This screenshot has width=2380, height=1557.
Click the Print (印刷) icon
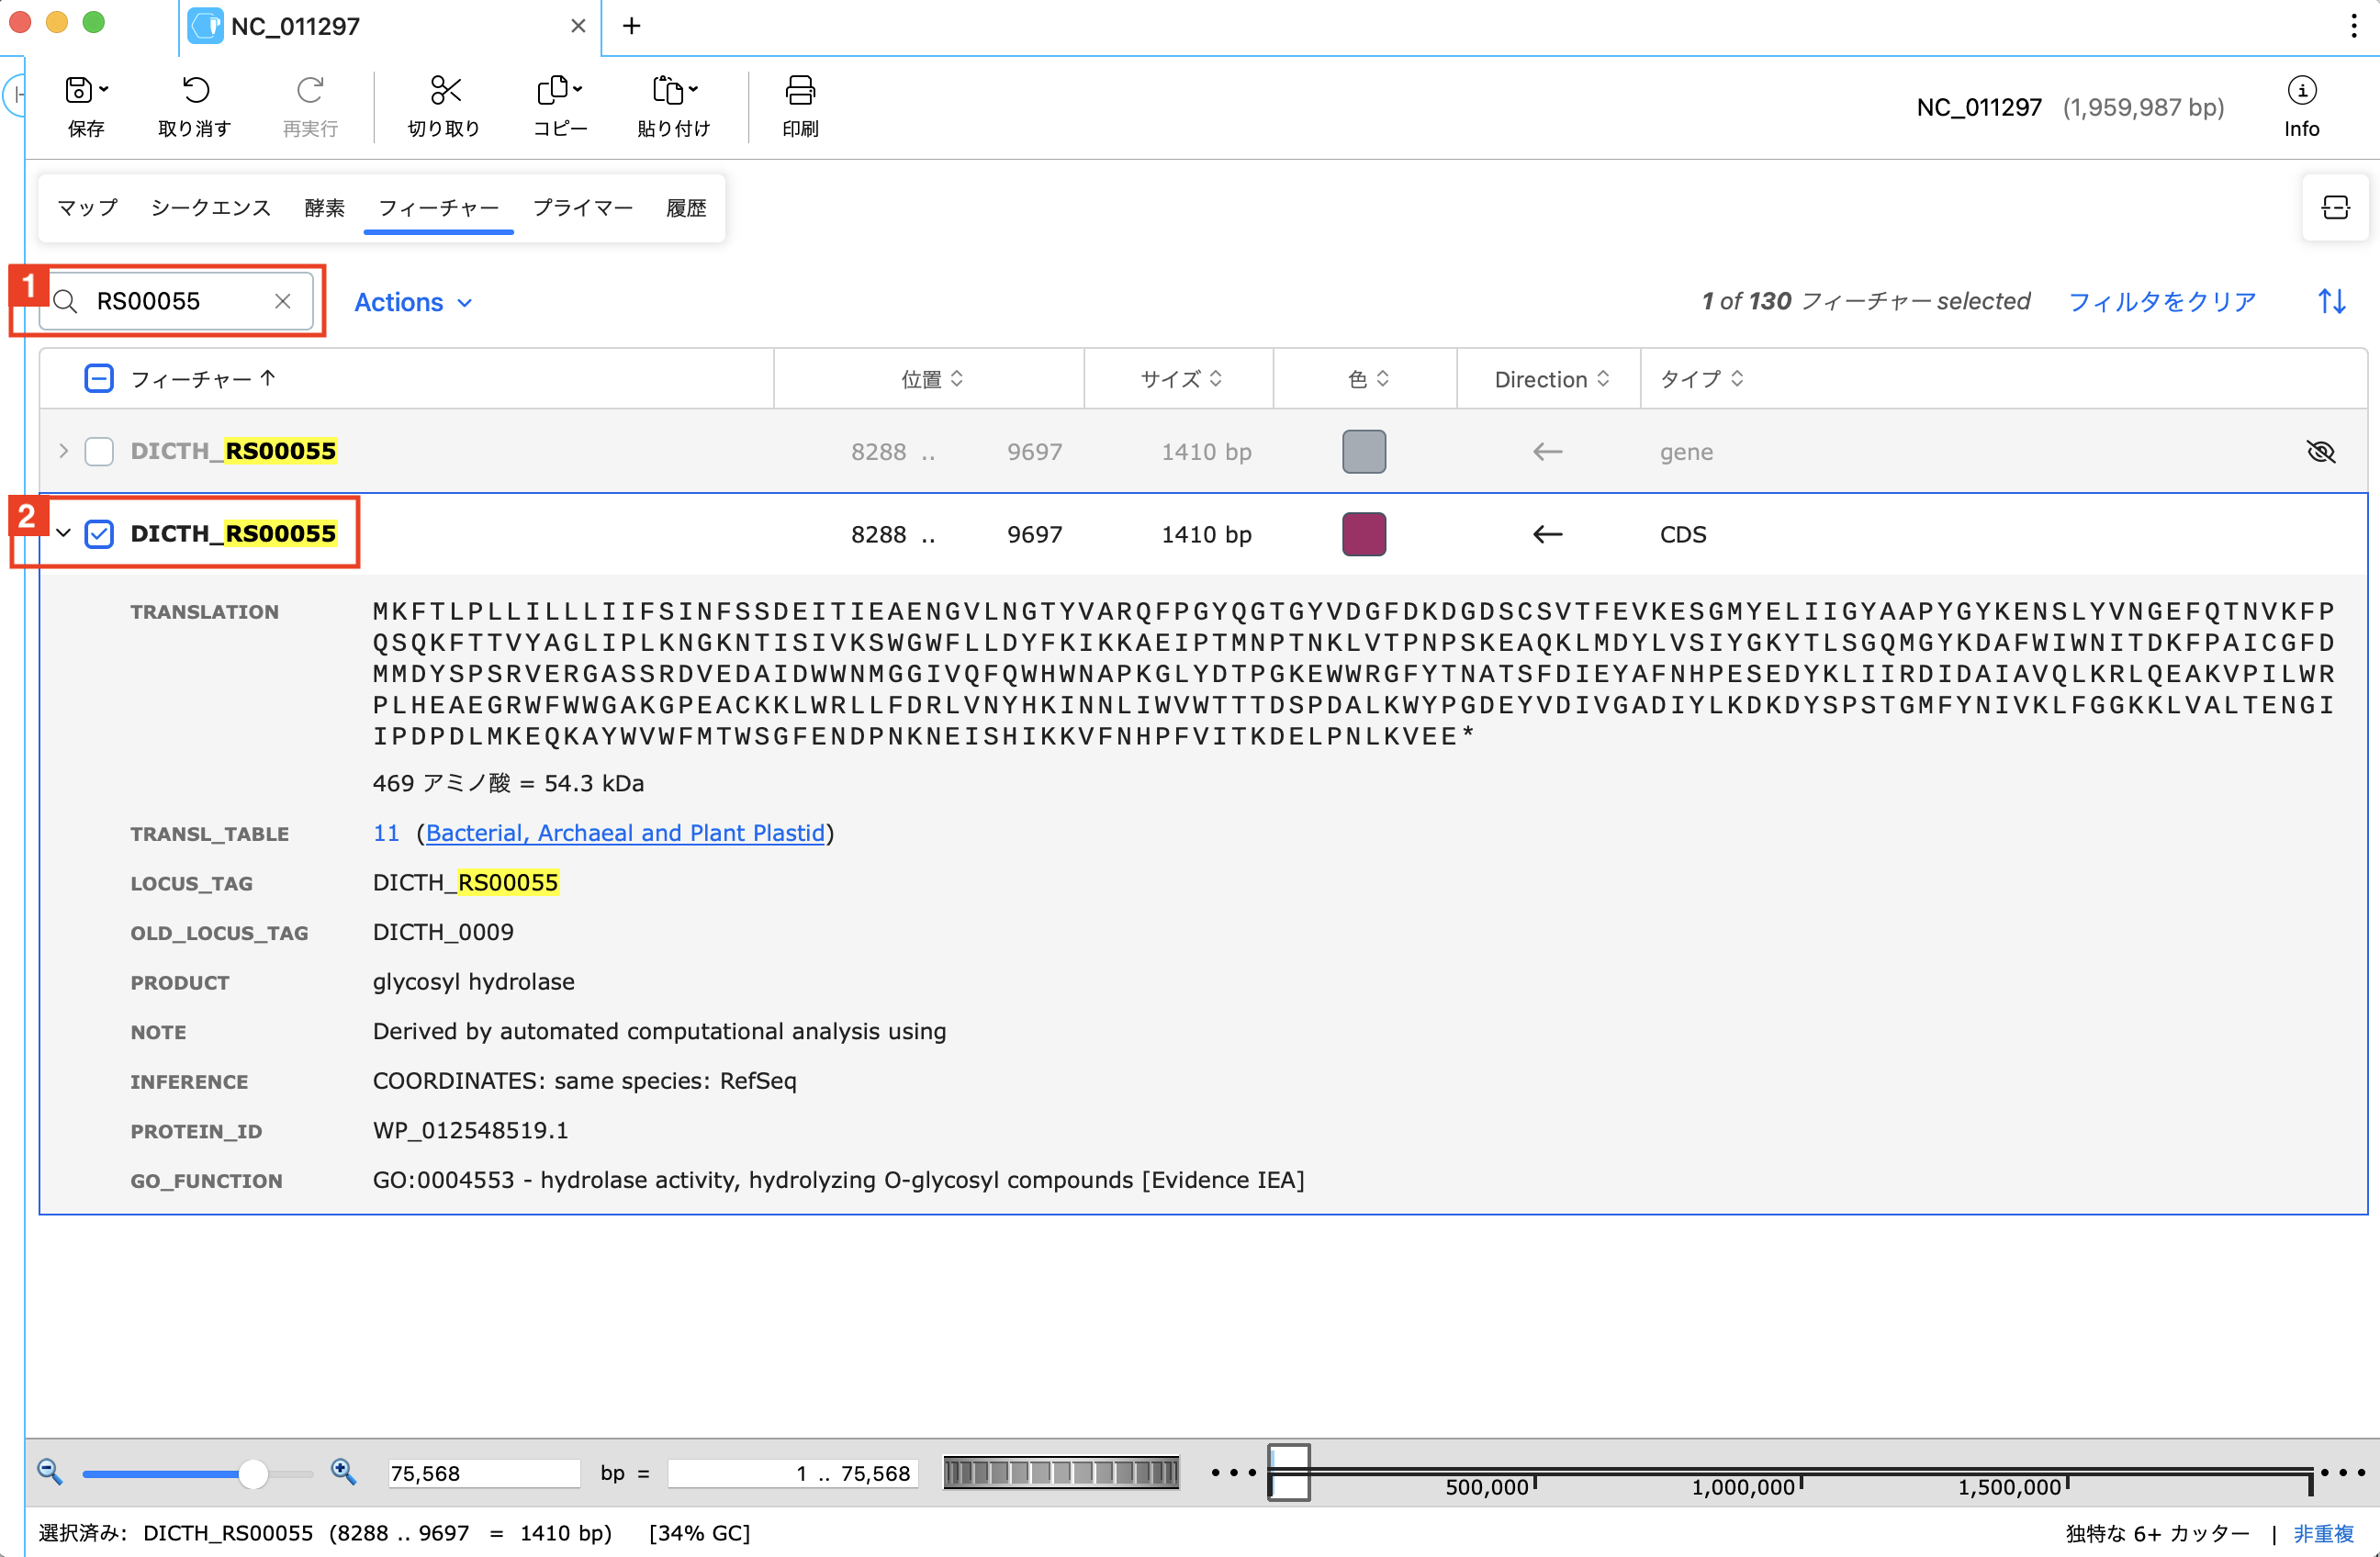tap(799, 91)
